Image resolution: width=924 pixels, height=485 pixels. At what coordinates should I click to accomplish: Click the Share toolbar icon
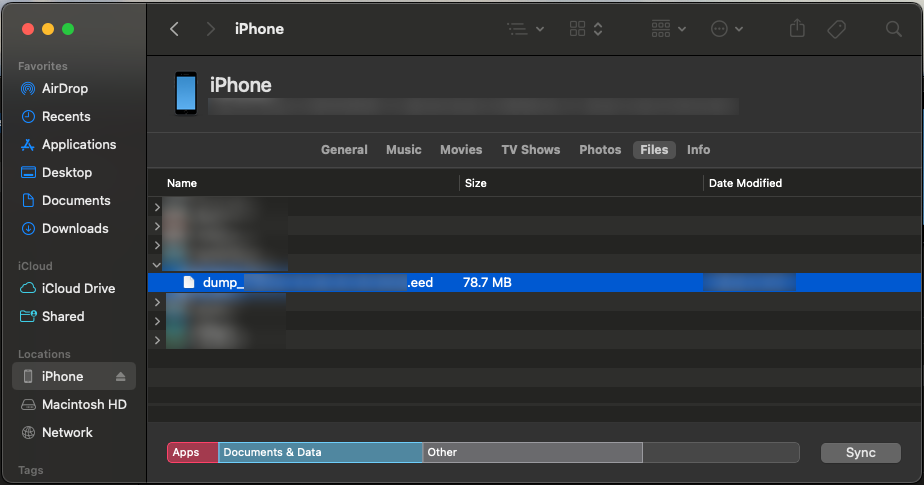tap(797, 28)
